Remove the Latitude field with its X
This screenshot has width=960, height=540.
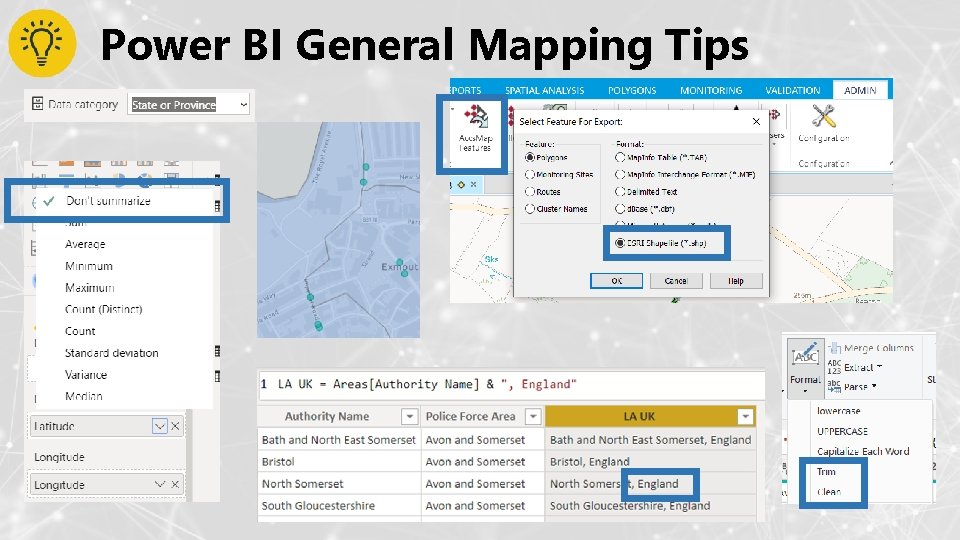click(x=175, y=426)
